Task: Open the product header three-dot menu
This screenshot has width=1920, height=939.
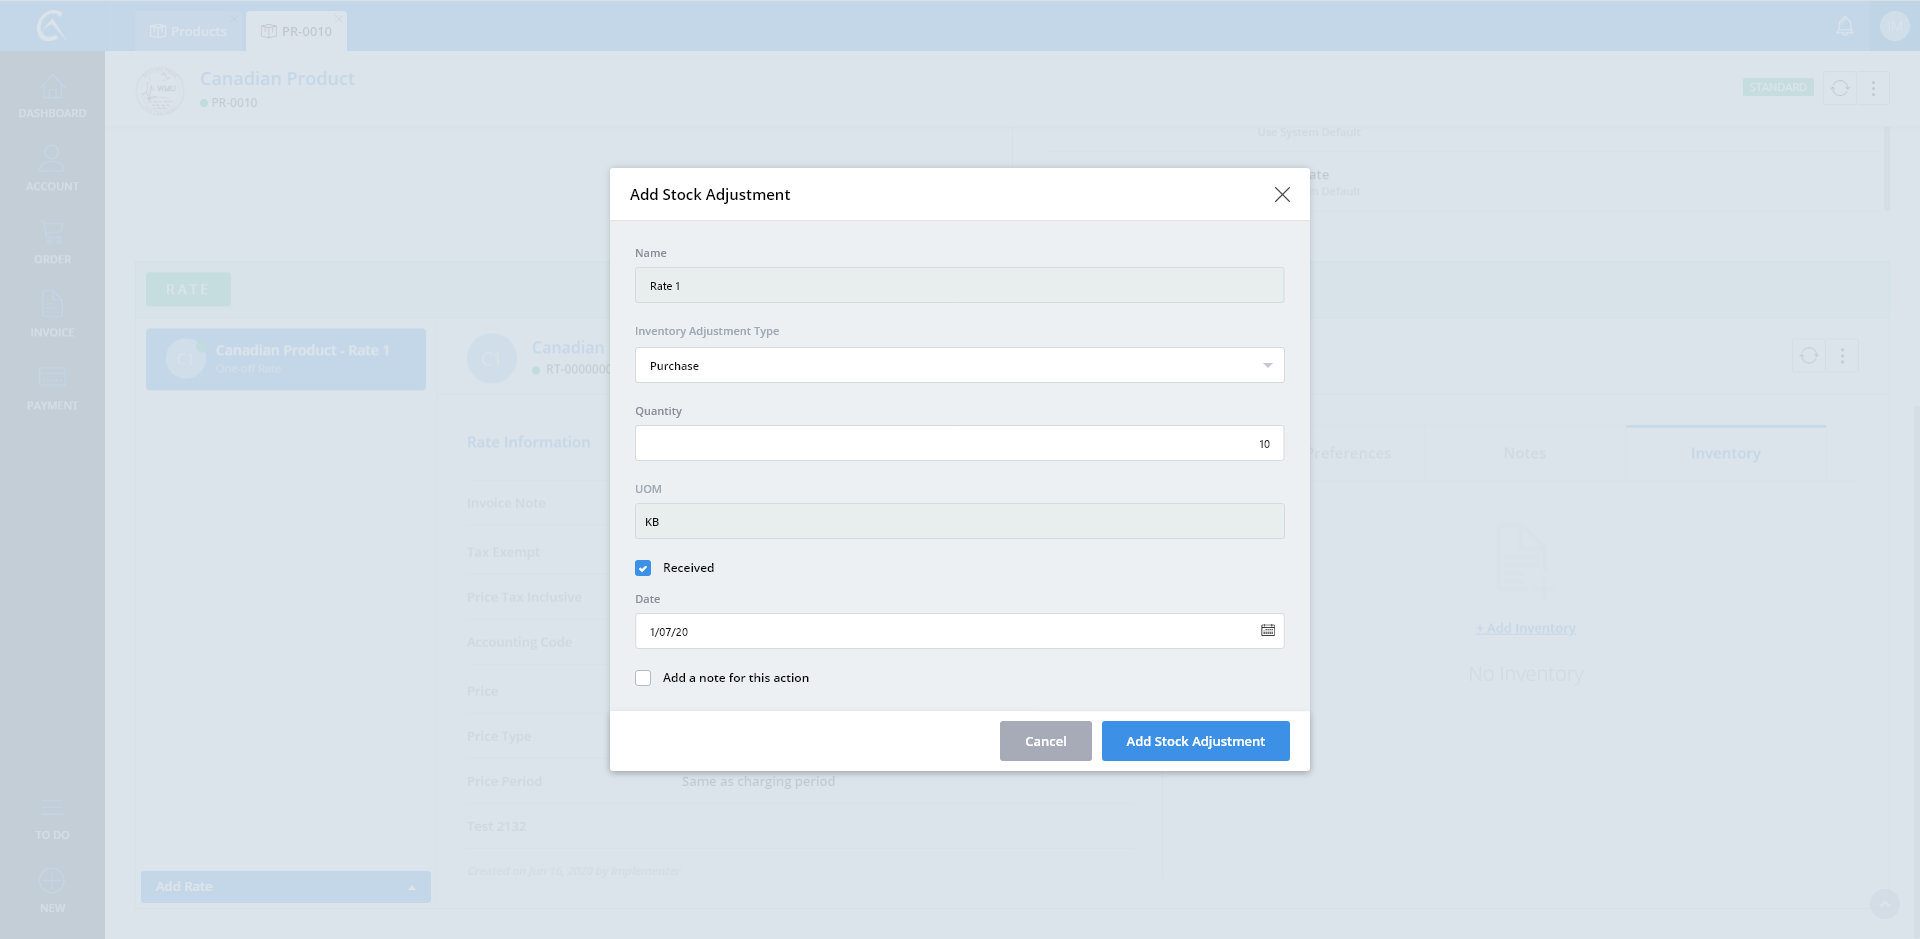Action: coord(1873,89)
